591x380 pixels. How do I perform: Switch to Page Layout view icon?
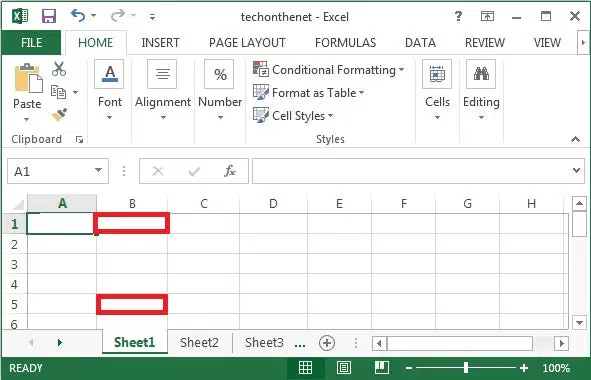coord(343,368)
